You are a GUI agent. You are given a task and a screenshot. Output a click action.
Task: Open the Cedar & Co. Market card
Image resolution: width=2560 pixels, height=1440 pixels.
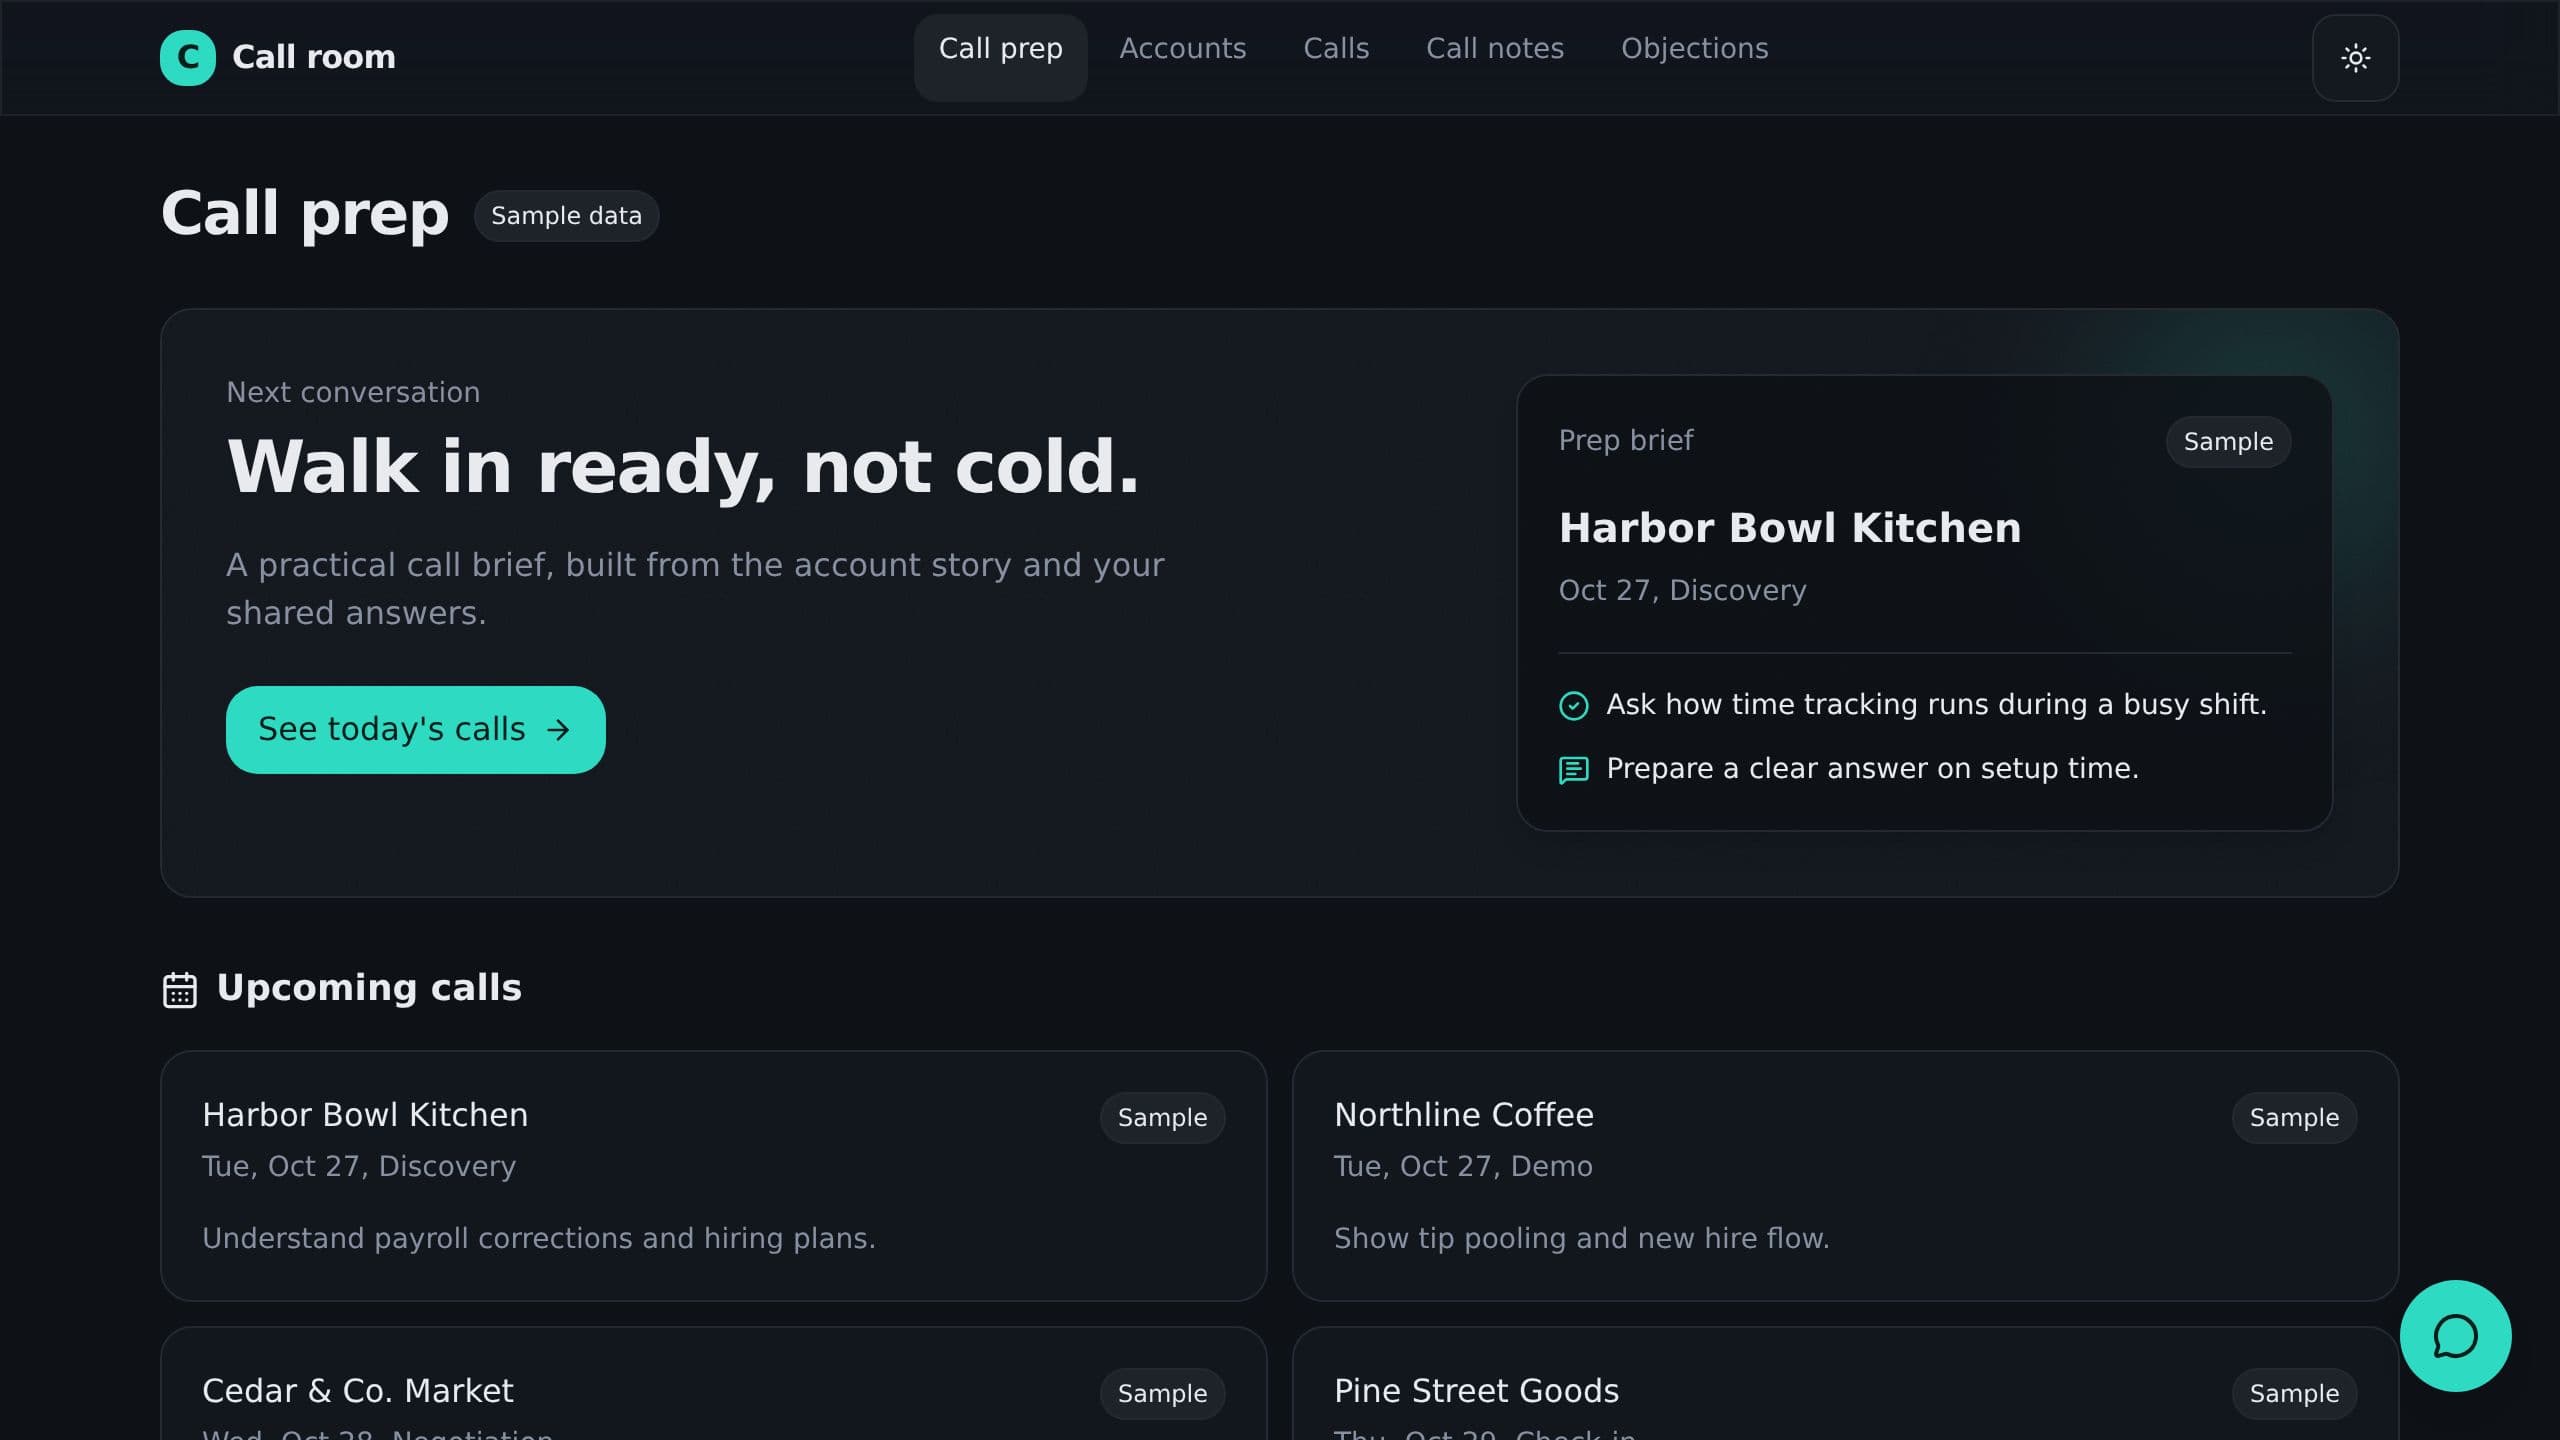(x=713, y=1384)
